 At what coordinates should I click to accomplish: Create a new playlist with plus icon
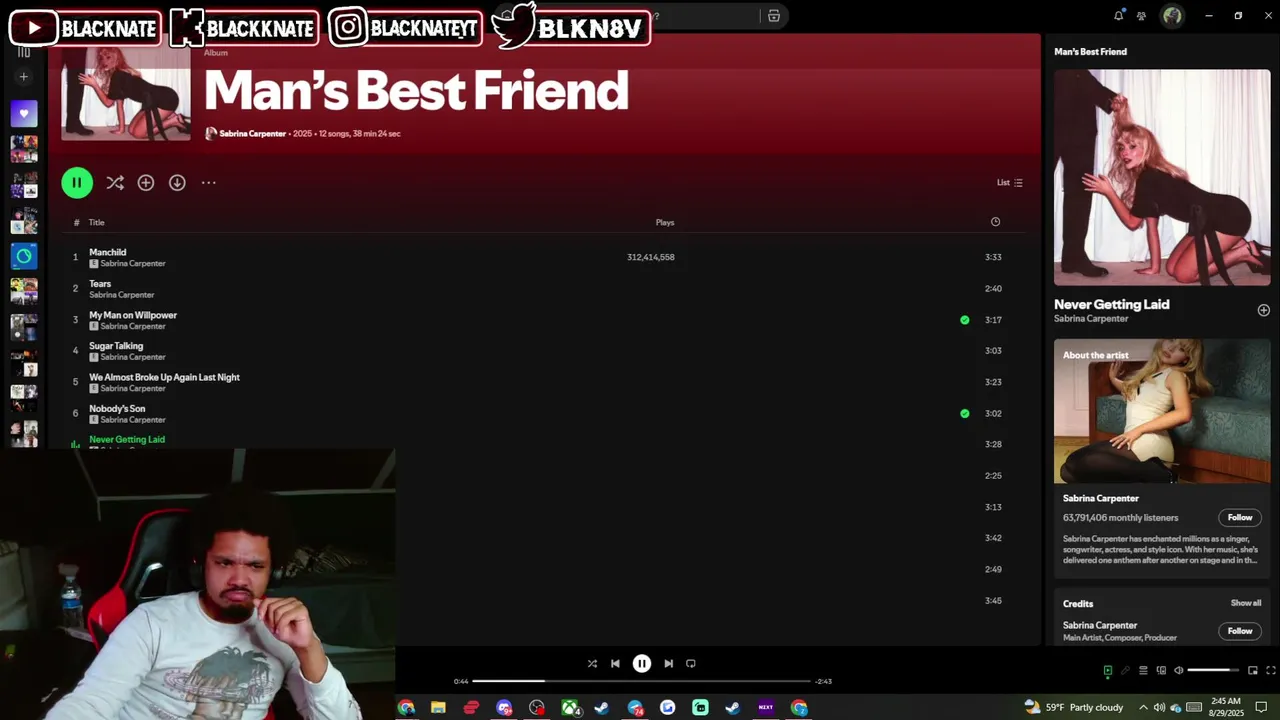(24, 77)
